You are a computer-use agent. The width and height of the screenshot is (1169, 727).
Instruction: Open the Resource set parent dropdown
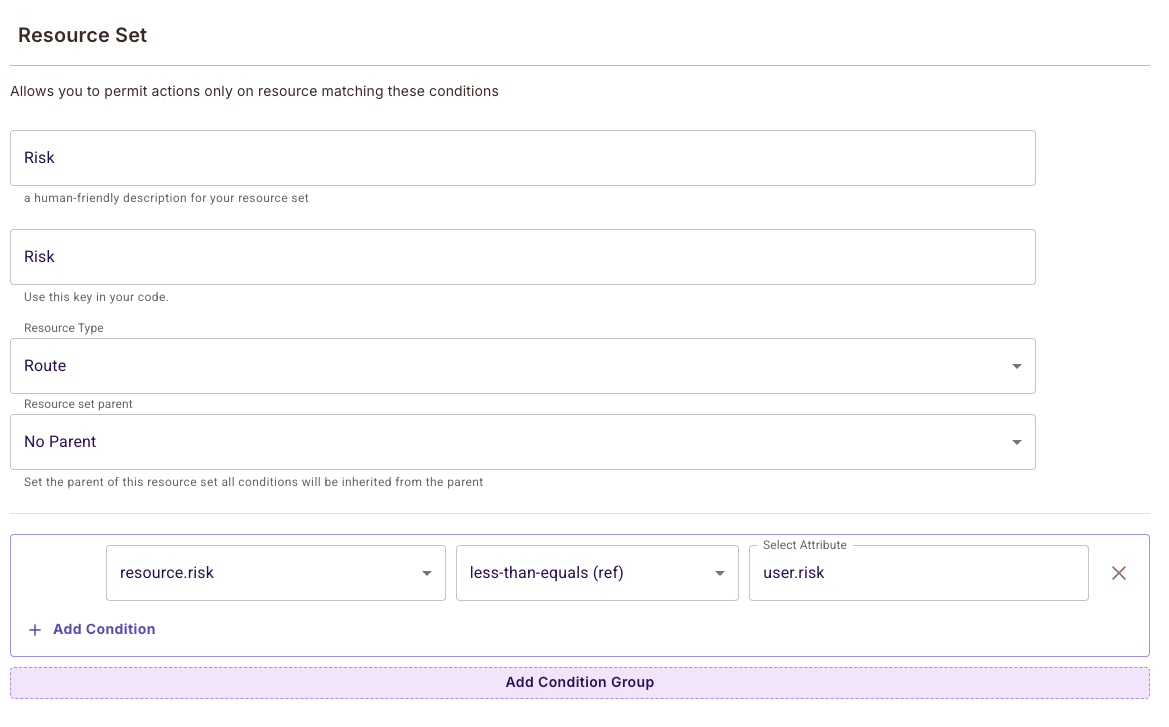(523, 442)
